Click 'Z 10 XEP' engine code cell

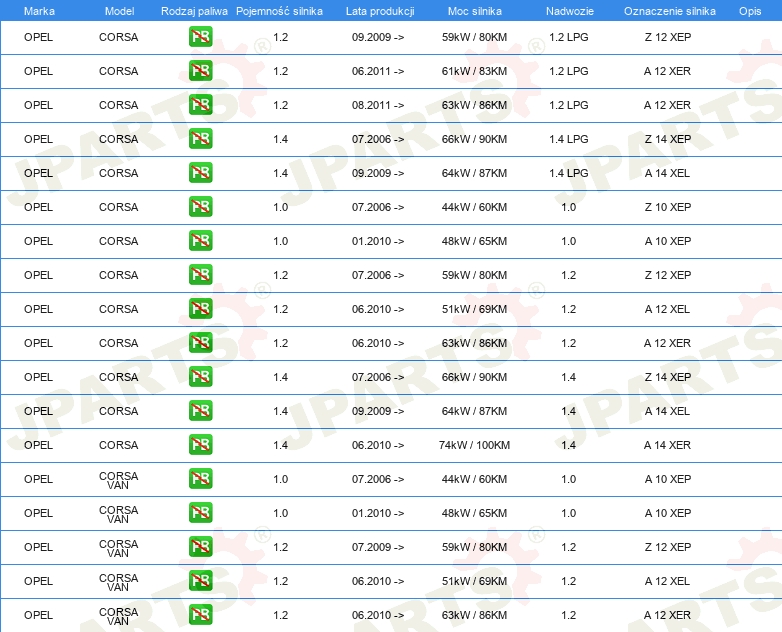click(667, 207)
